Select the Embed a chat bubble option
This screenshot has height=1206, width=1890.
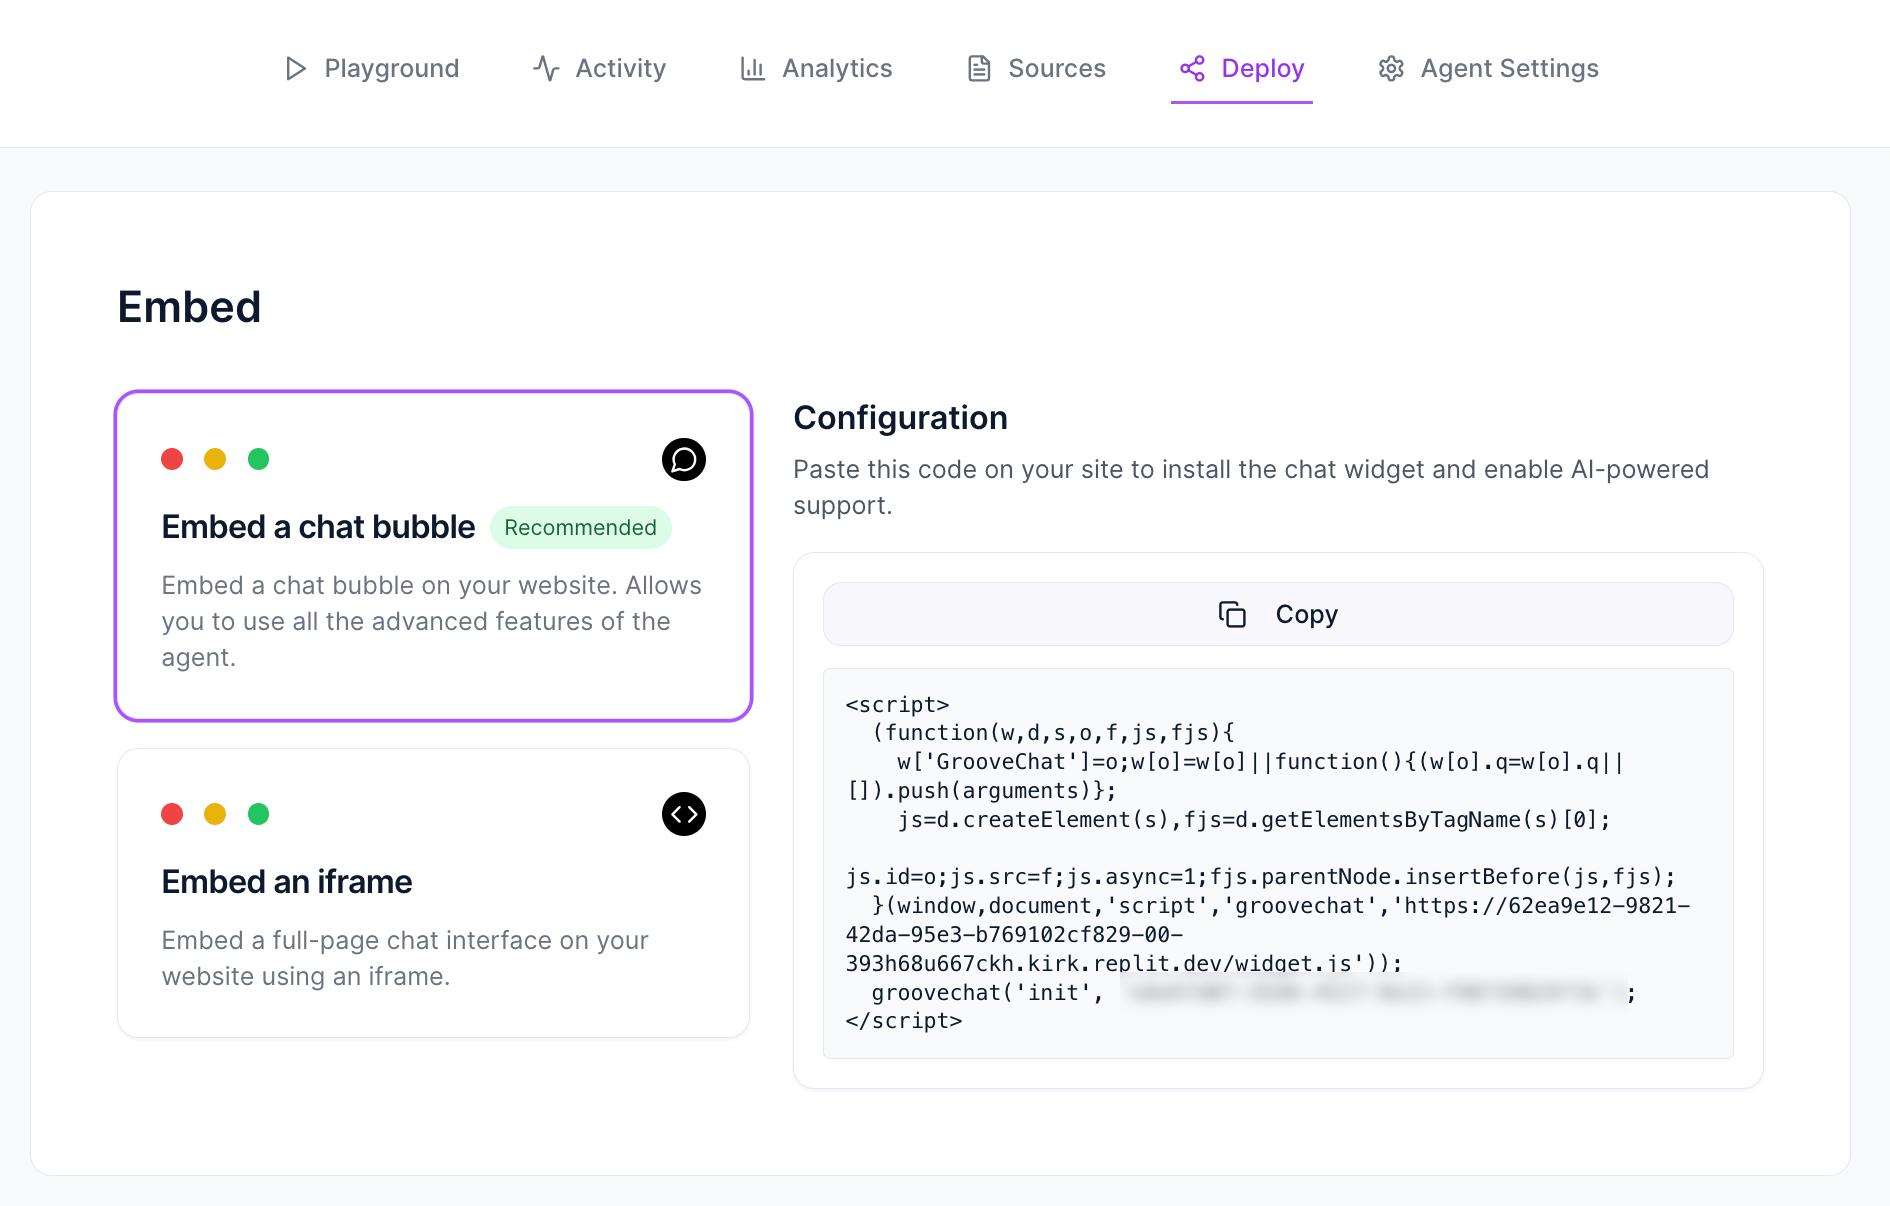[433, 555]
